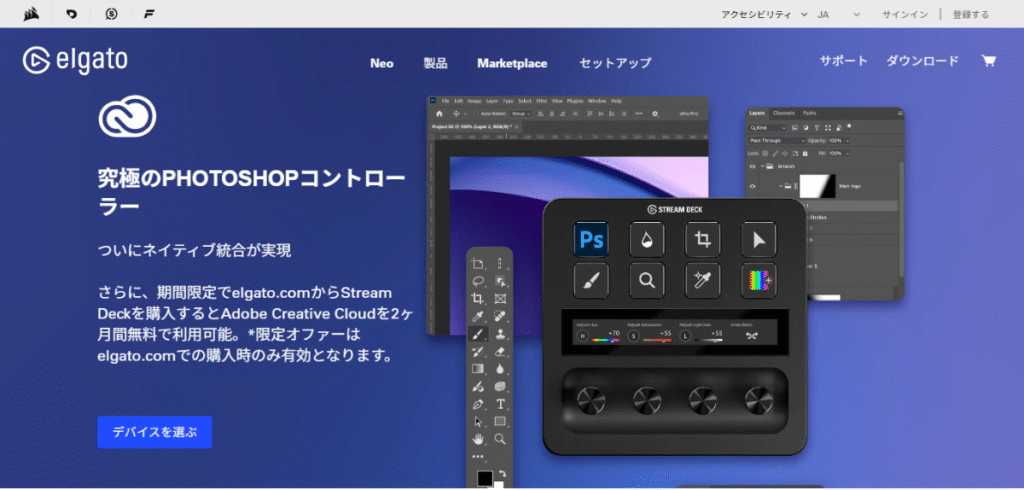Image resolution: width=1024 pixels, height=490 pixels.
Task: Open the サポート link
Action: pyautogui.click(x=844, y=61)
